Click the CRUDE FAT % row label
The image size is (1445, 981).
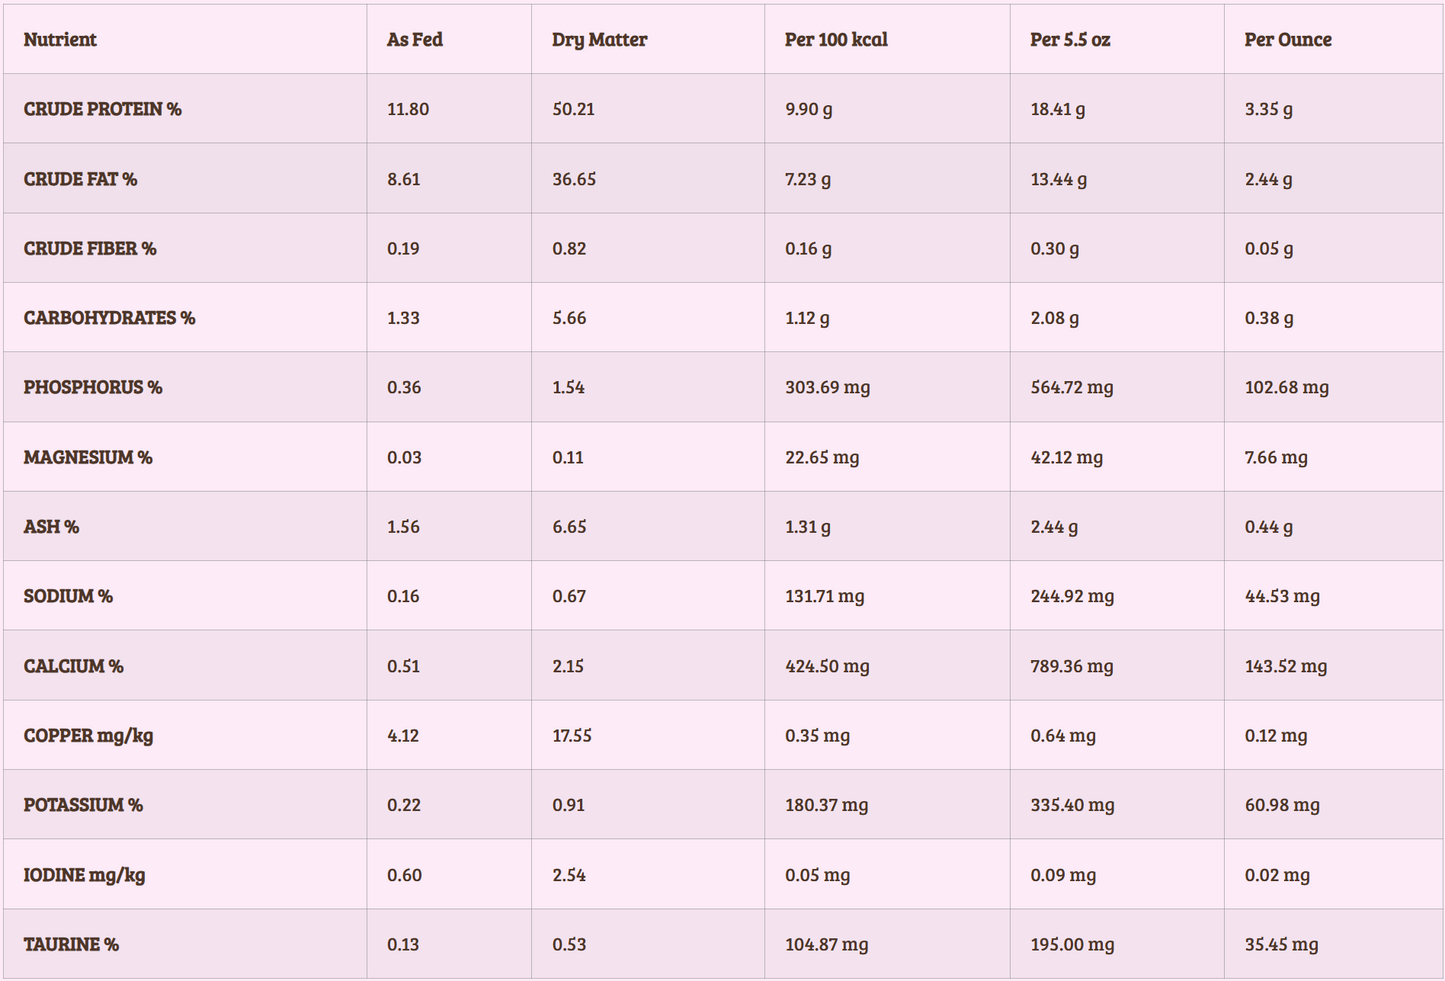click(x=80, y=179)
